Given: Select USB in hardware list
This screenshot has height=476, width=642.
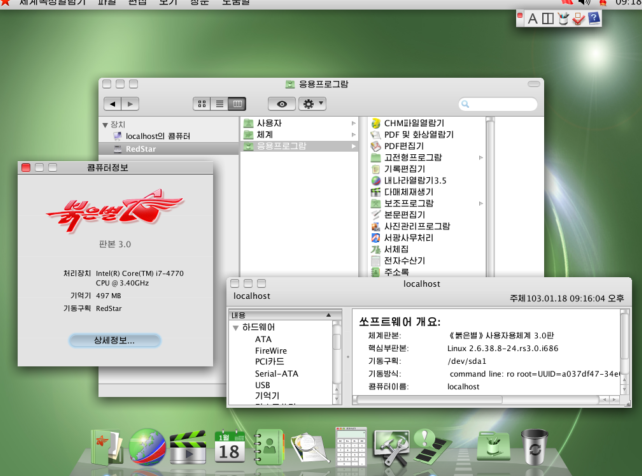Looking at the screenshot, I should coord(262,385).
